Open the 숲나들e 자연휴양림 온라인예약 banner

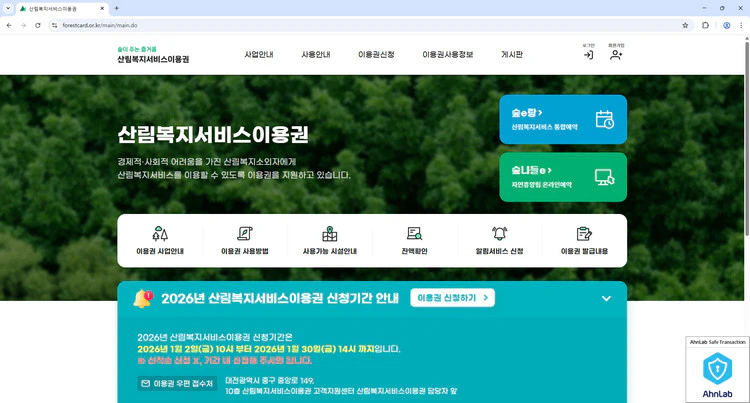(x=563, y=177)
